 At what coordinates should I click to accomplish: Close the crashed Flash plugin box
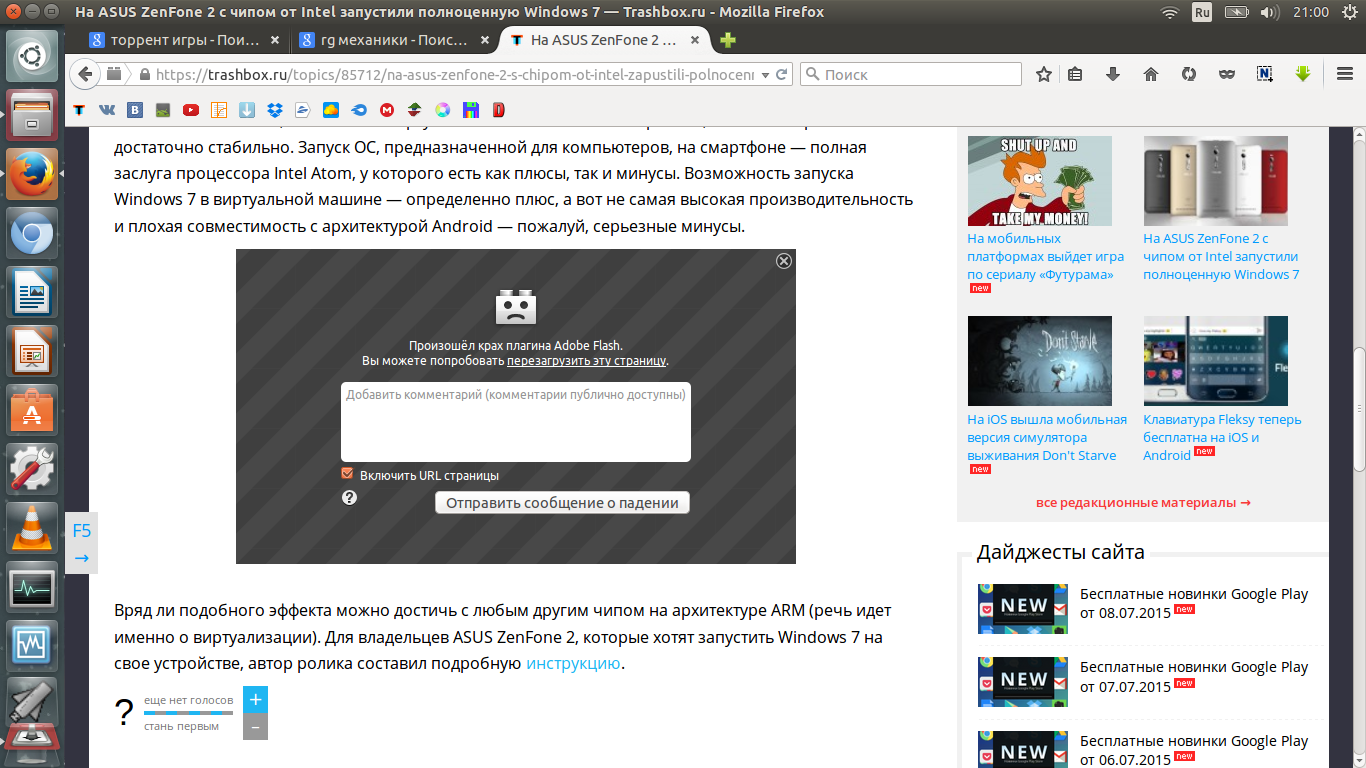pyautogui.click(x=784, y=261)
